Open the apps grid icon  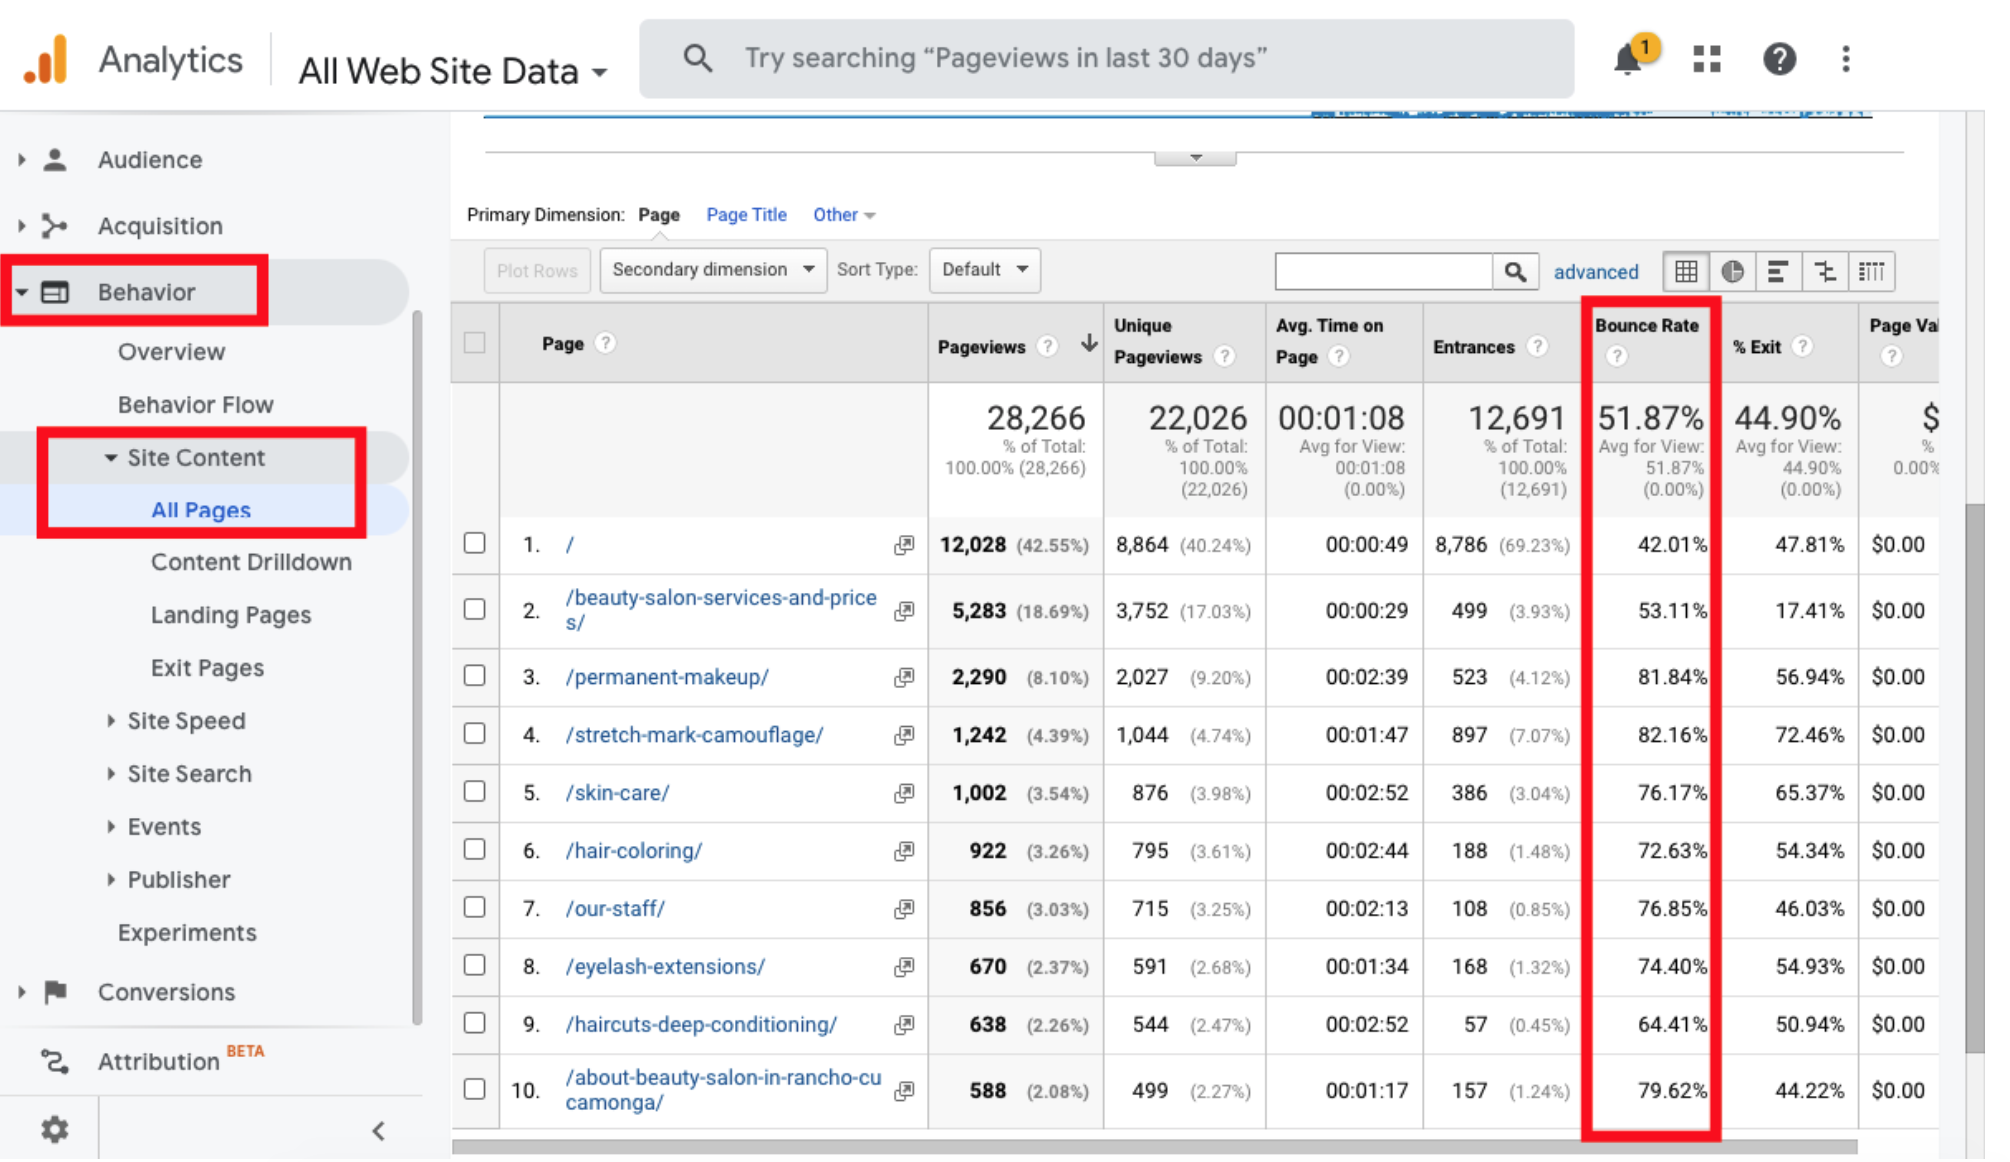[x=1707, y=60]
